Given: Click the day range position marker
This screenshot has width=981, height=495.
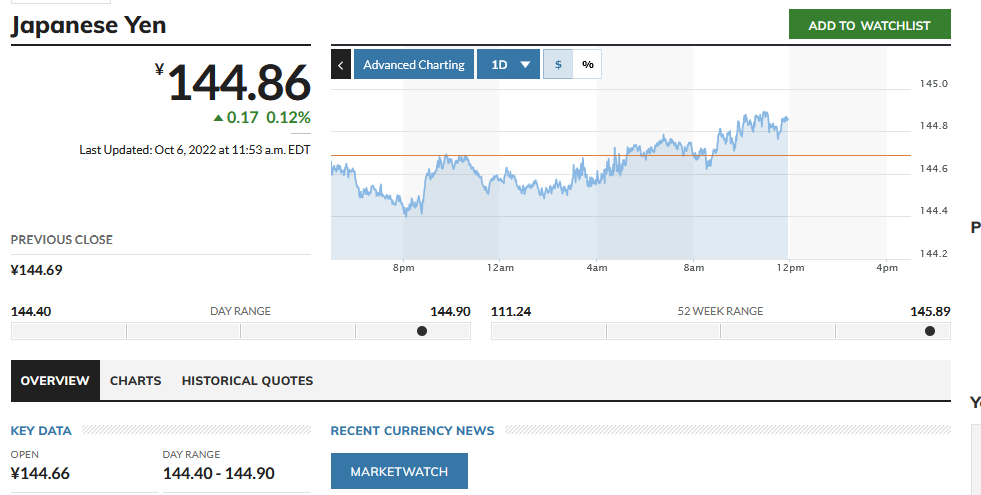Looking at the screenshot, I should [x=422, y=331].
